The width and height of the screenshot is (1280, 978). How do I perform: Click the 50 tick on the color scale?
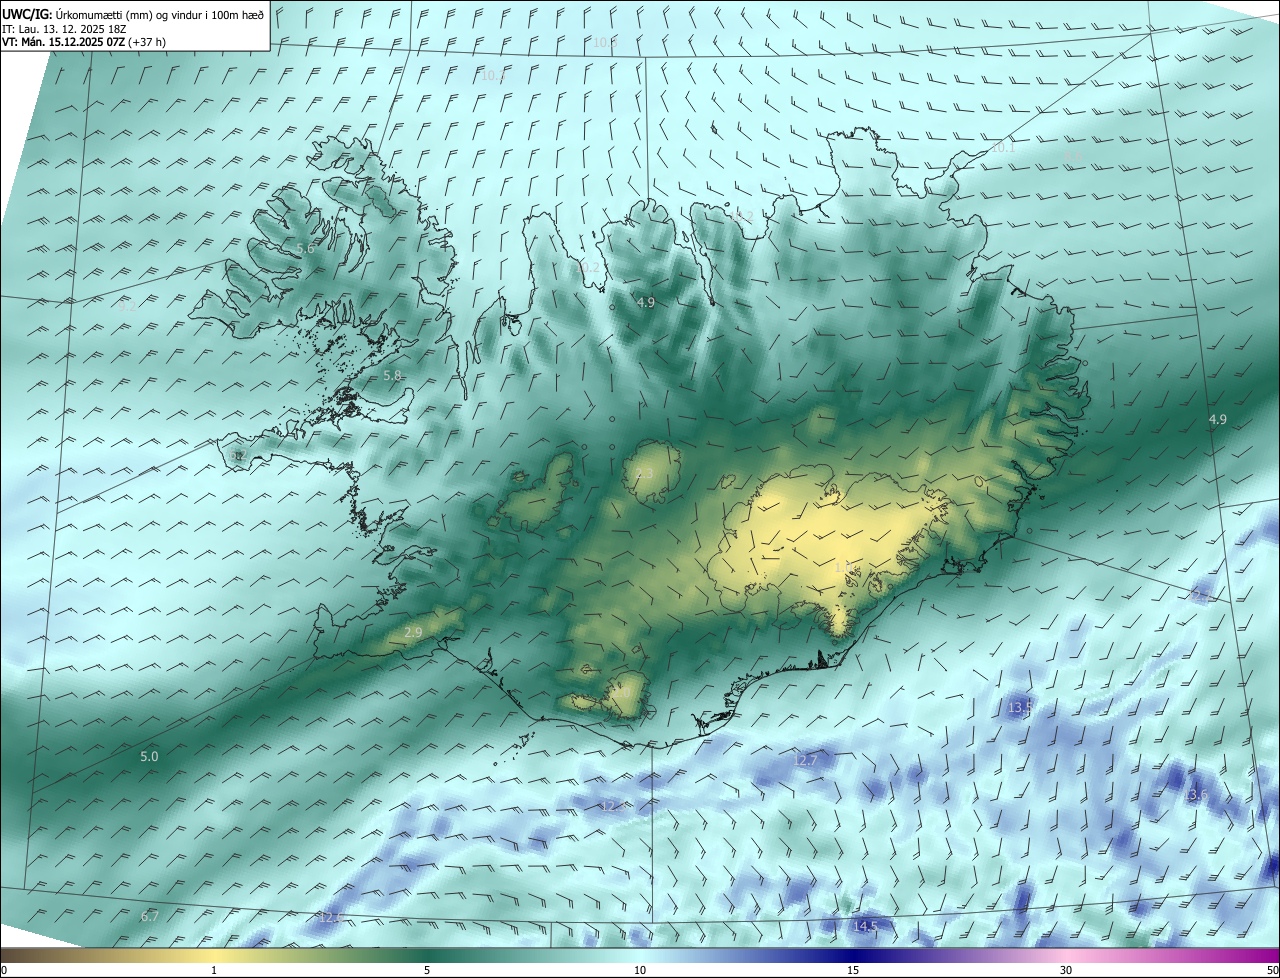pyautogui.click(x=1273, y=971)
